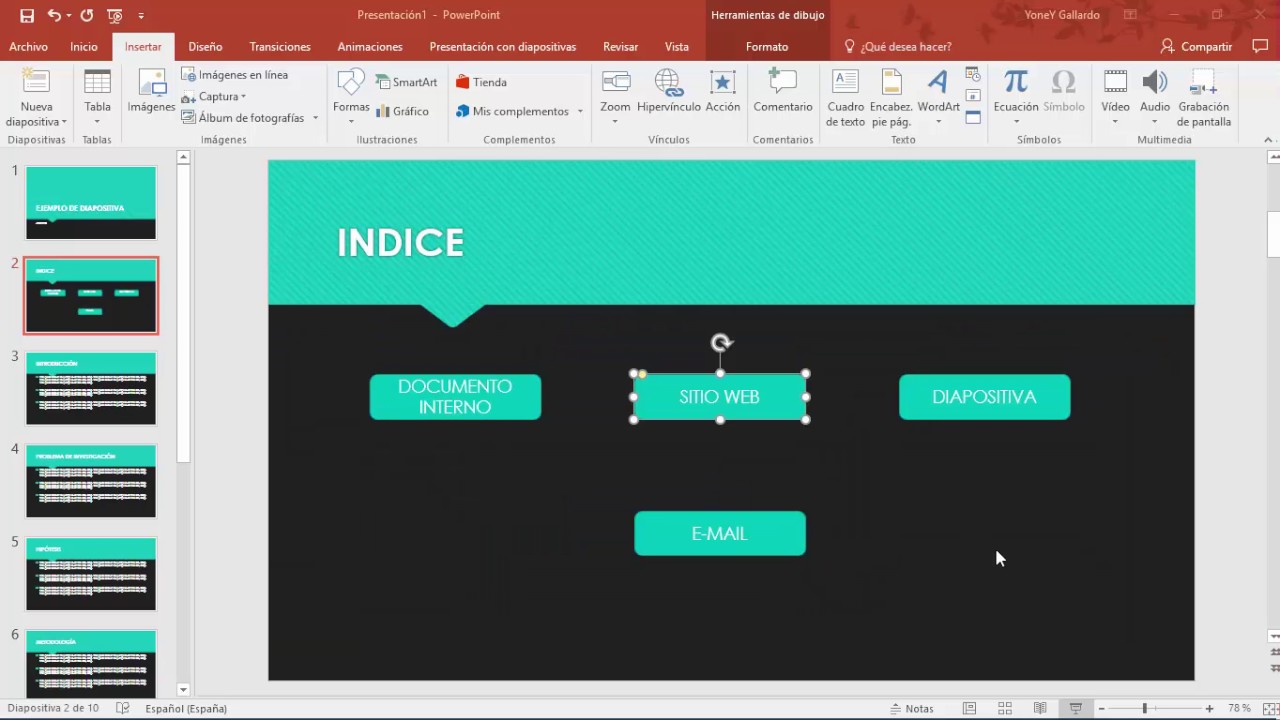The image size is (1280, 720).
Task: Open the Acción settings button
Action: pyautogui.click(x=722, y=92)
